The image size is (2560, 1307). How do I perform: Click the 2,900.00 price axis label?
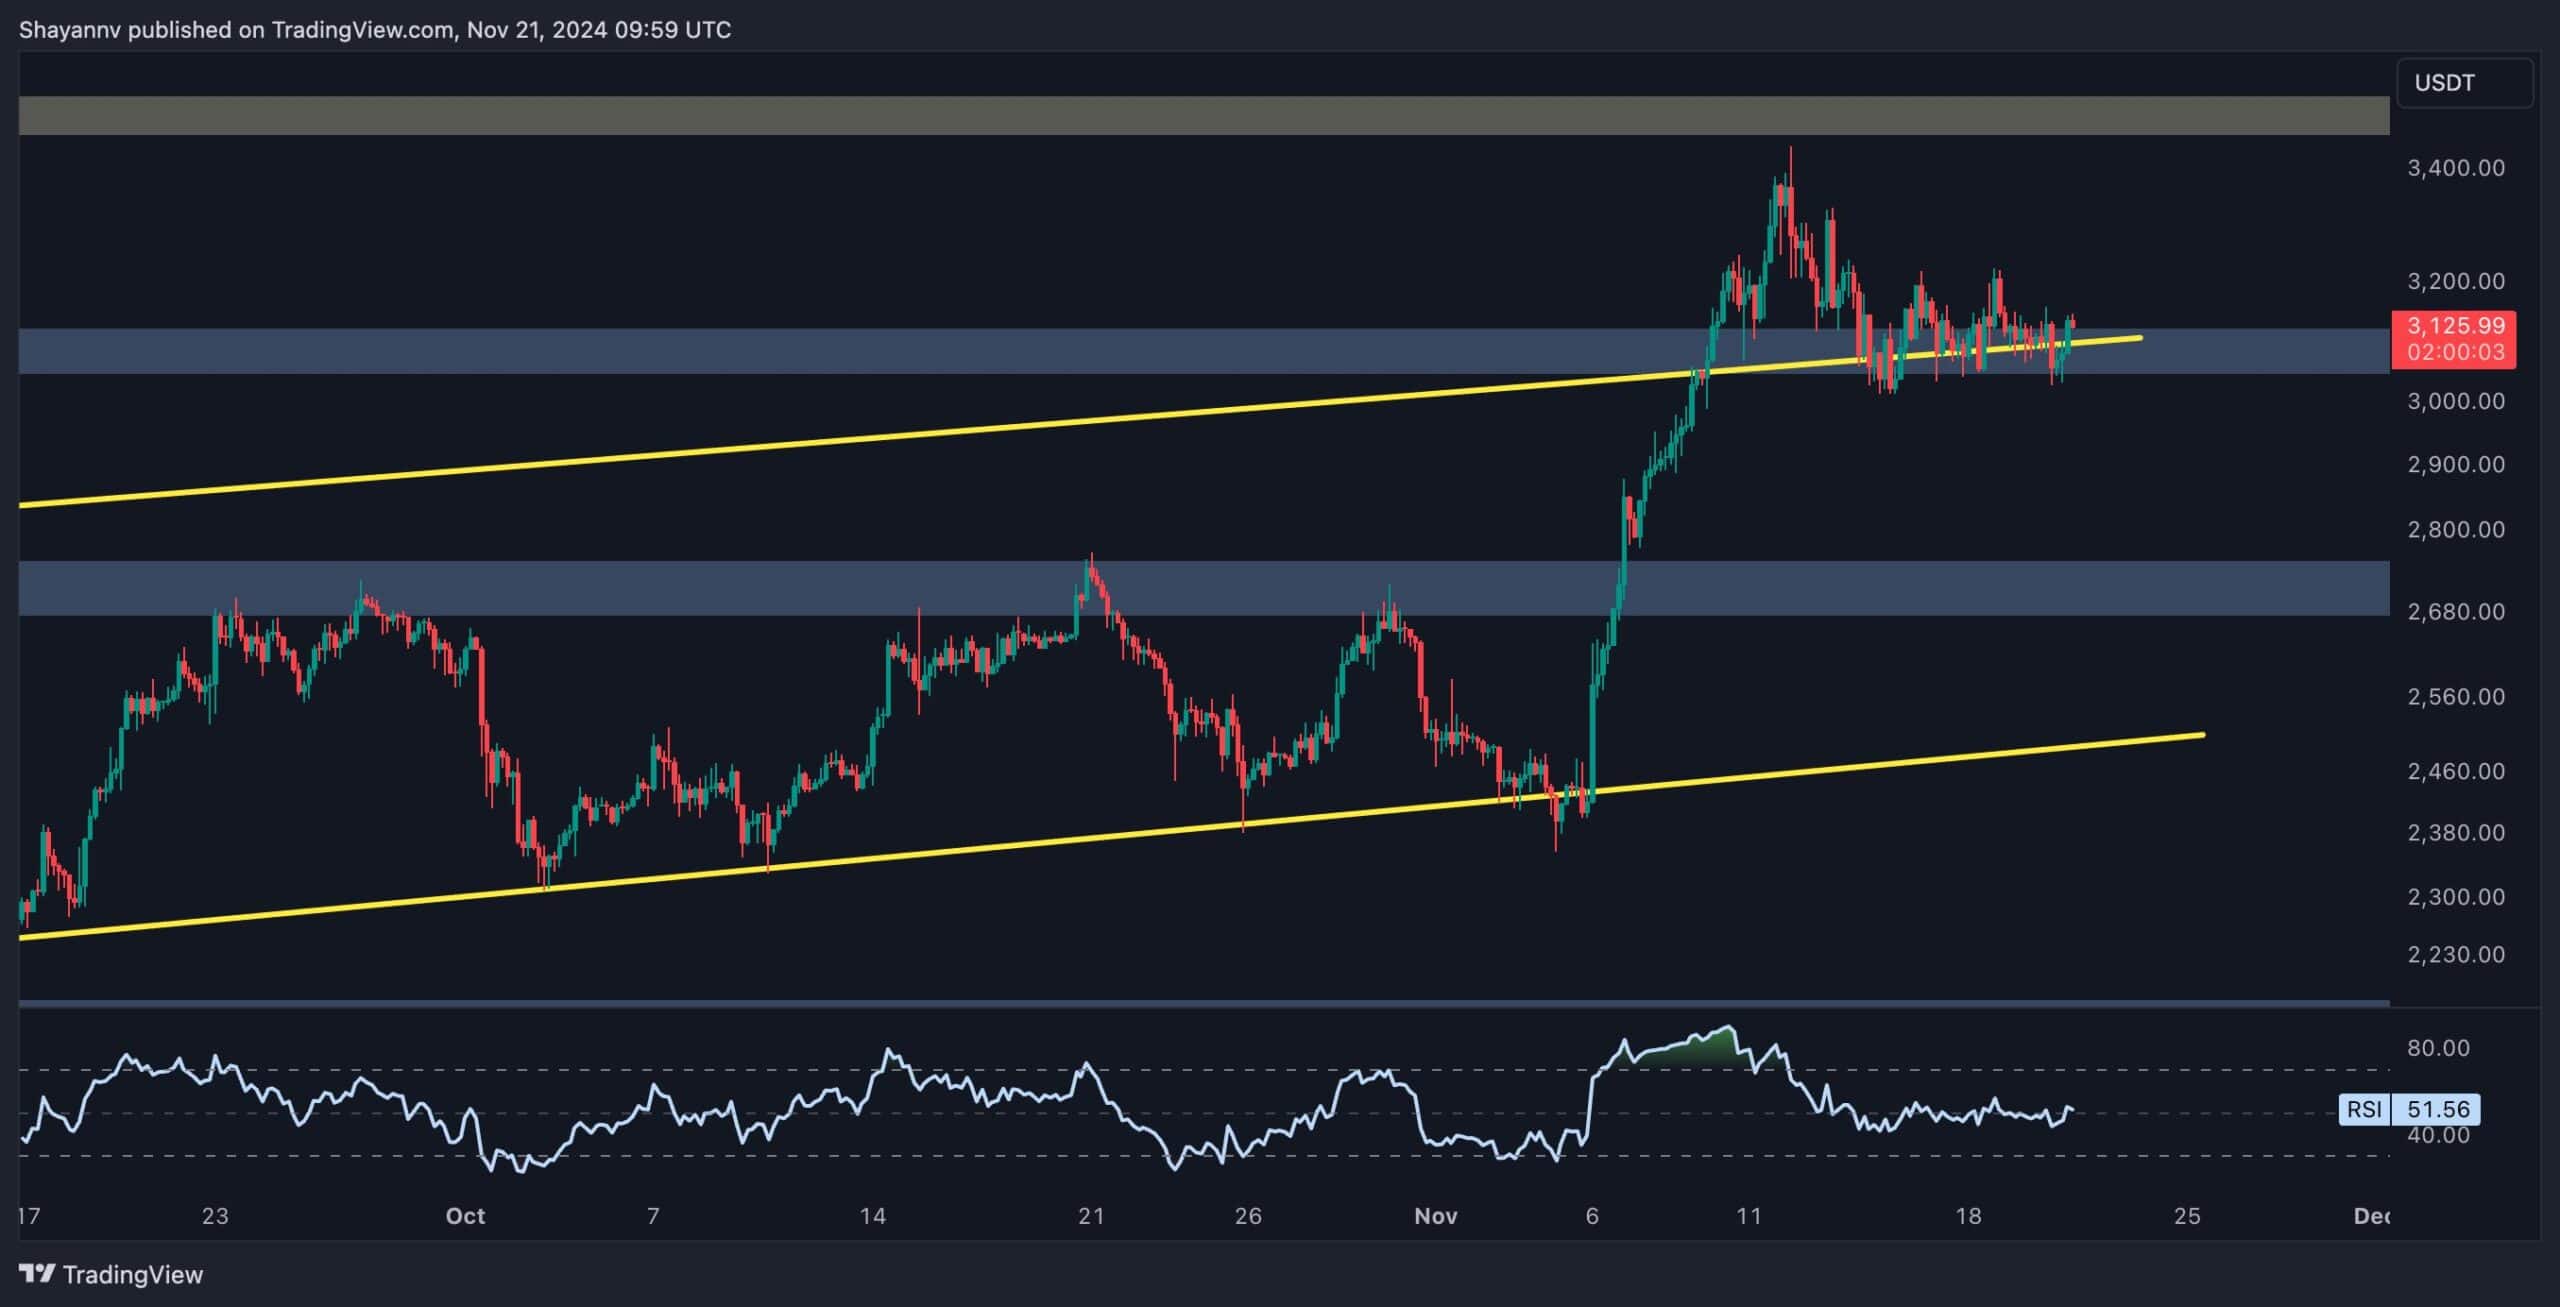2456,465
